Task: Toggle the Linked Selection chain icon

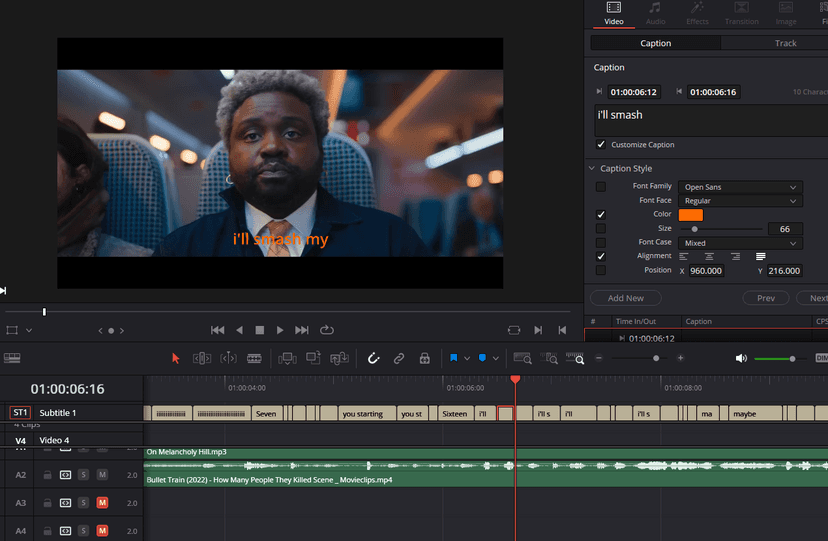Action: 398,358
